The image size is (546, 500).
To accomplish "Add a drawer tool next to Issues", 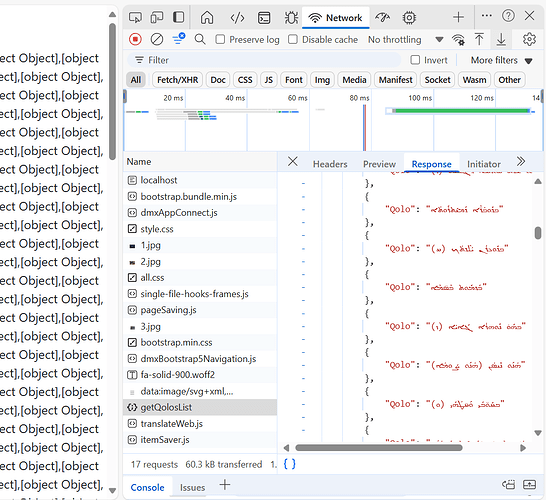I will point(225,485).
